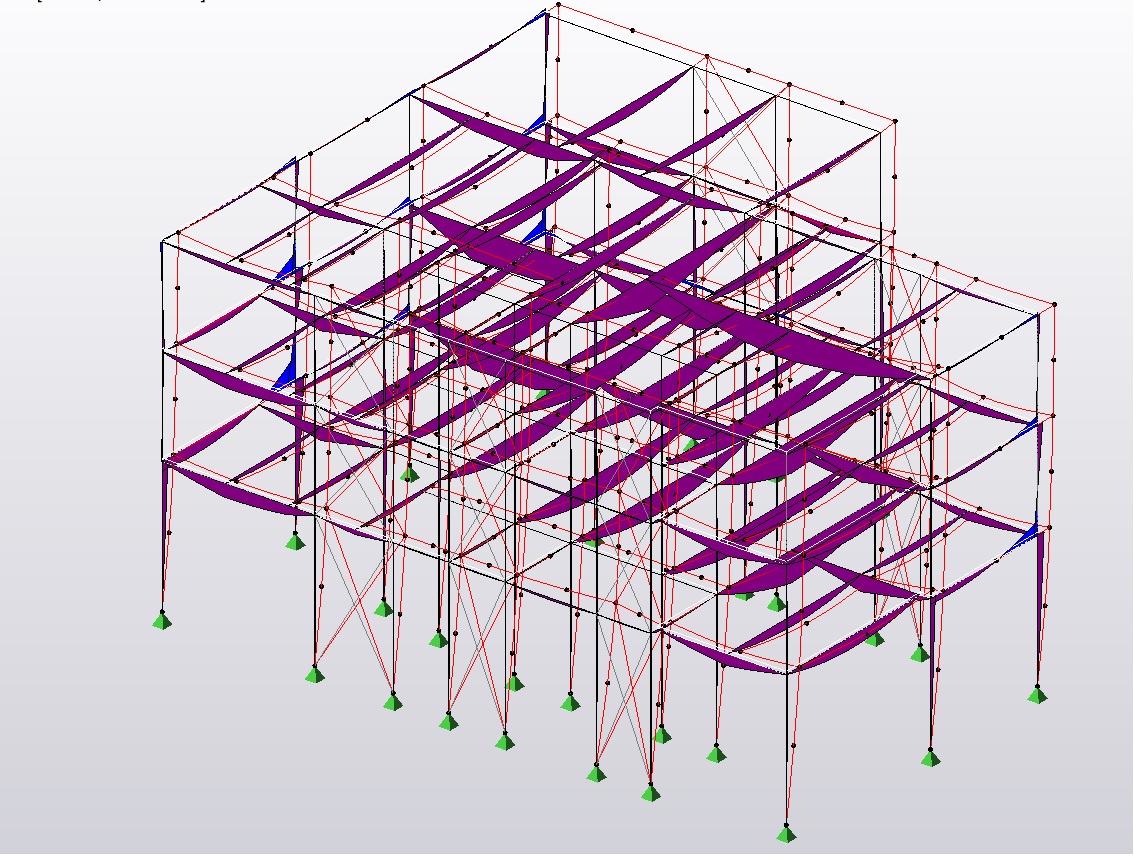Select the lowest green support at the front corner

click(x=786, y=834)
